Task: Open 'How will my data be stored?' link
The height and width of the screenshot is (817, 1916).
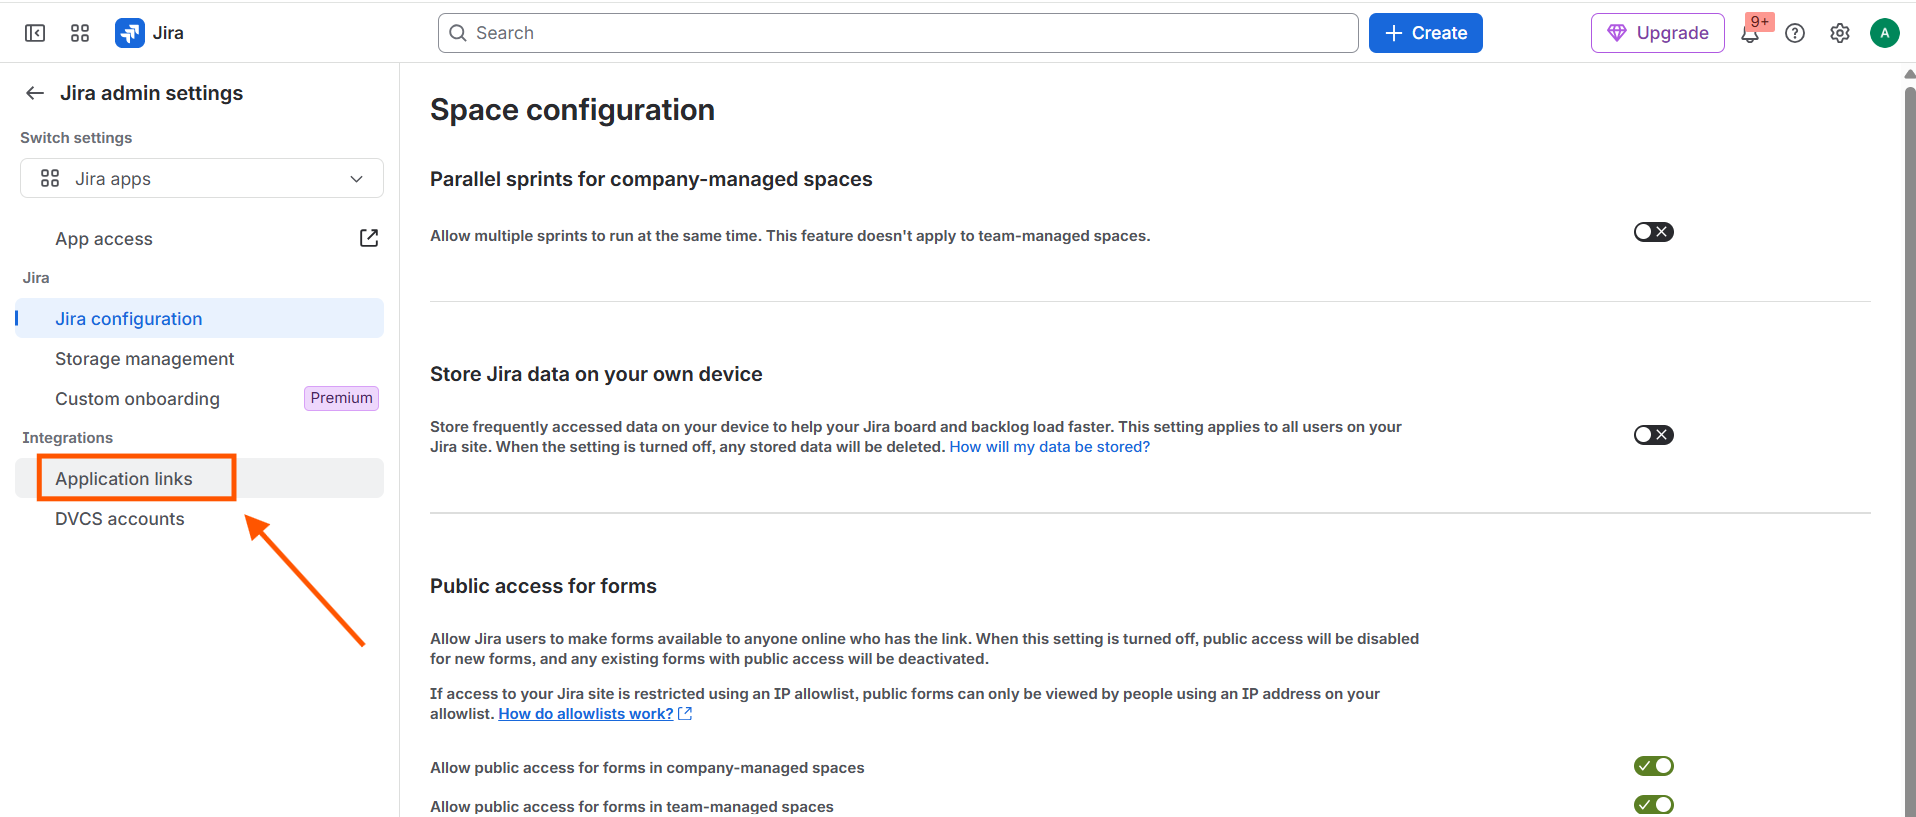Action: (x=1049, y=447)
